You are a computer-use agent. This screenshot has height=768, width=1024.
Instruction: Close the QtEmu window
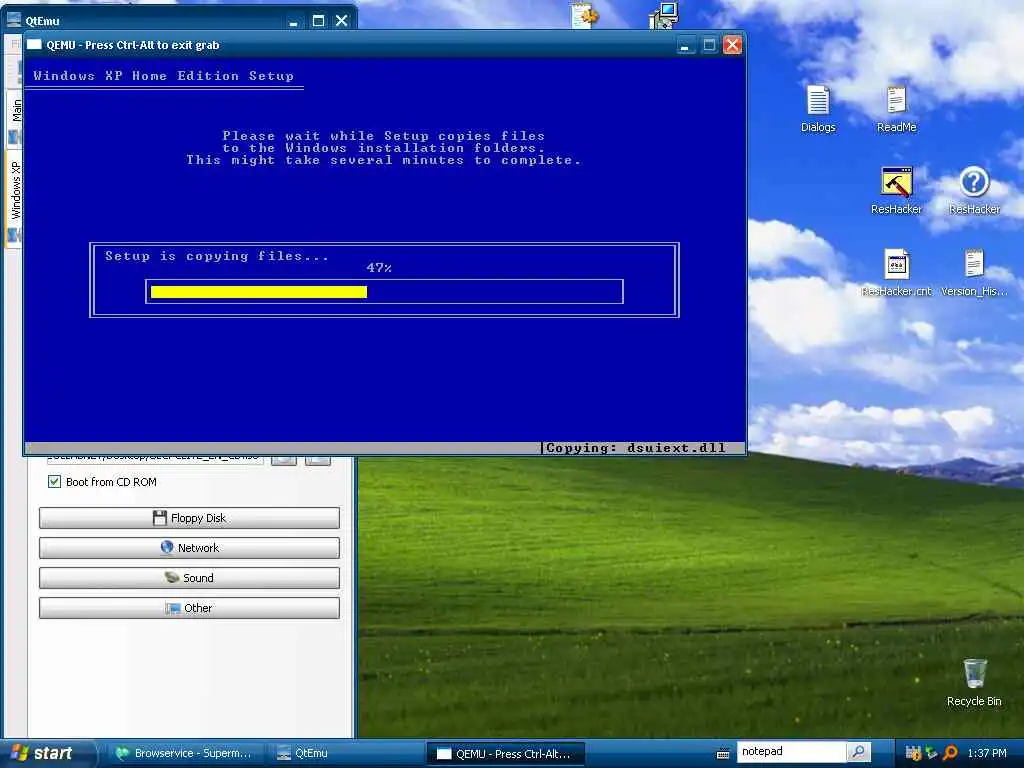[342, 20]
